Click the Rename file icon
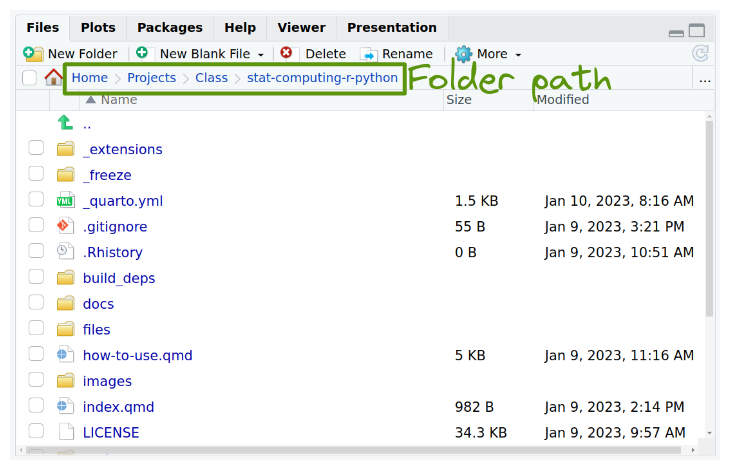The height and width of the screenshot is (470, 730). tap(369, 54)
